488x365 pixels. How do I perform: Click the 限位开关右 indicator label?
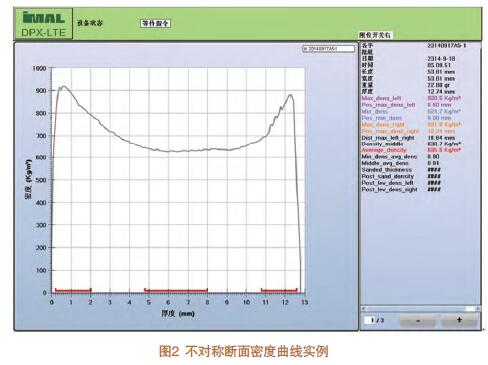(375, 35)
